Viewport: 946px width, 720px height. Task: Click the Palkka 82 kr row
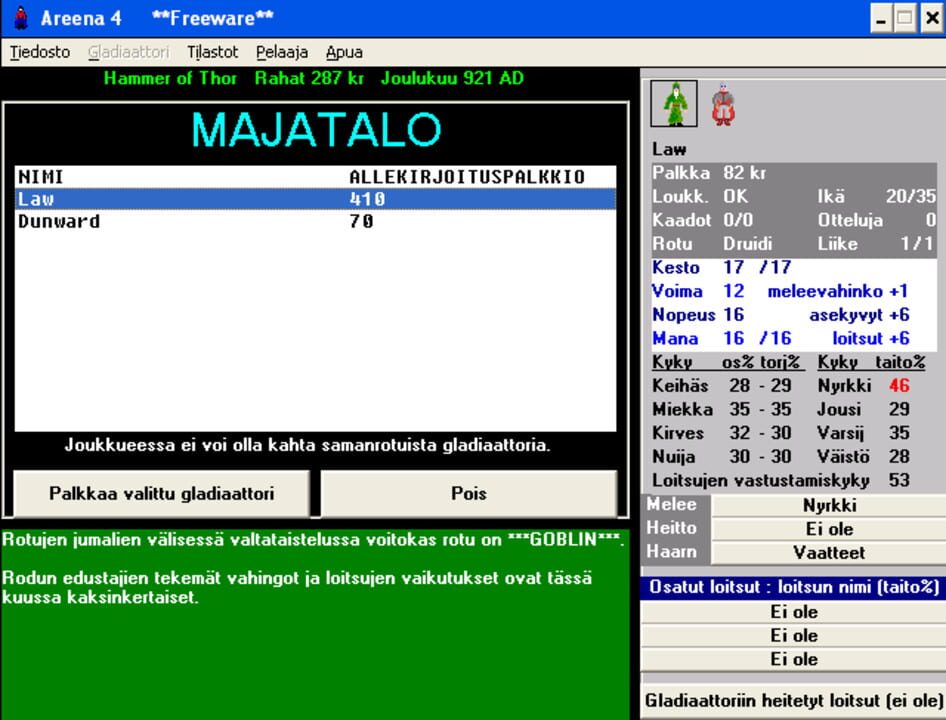(x=793, y=173)
